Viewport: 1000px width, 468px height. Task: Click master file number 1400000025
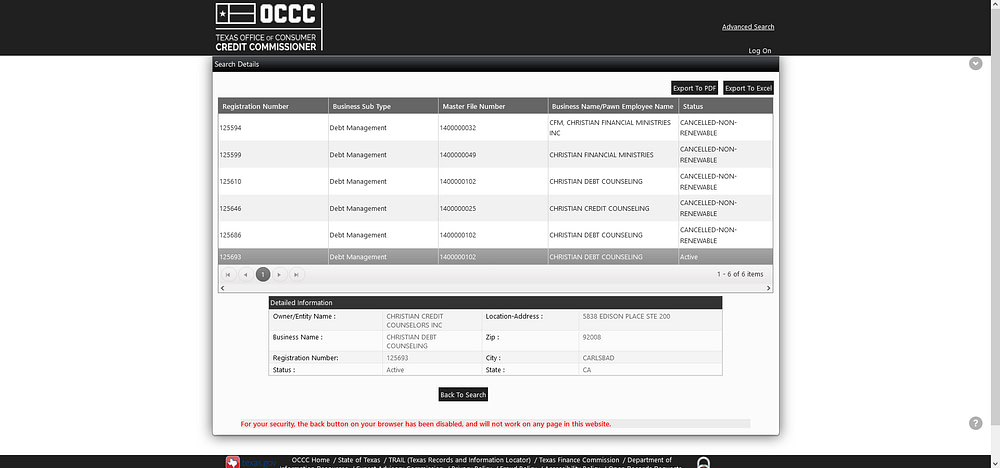[458, 208]
